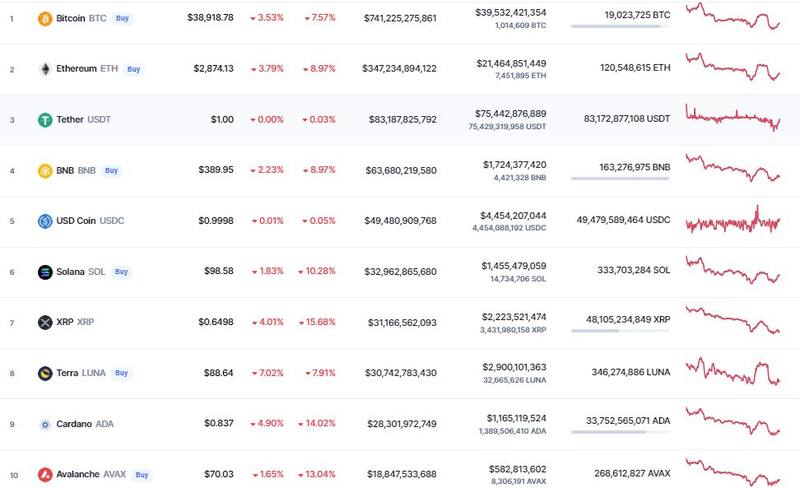
Task: Click the Bitcoin coin logo icon
Action: 44,18
